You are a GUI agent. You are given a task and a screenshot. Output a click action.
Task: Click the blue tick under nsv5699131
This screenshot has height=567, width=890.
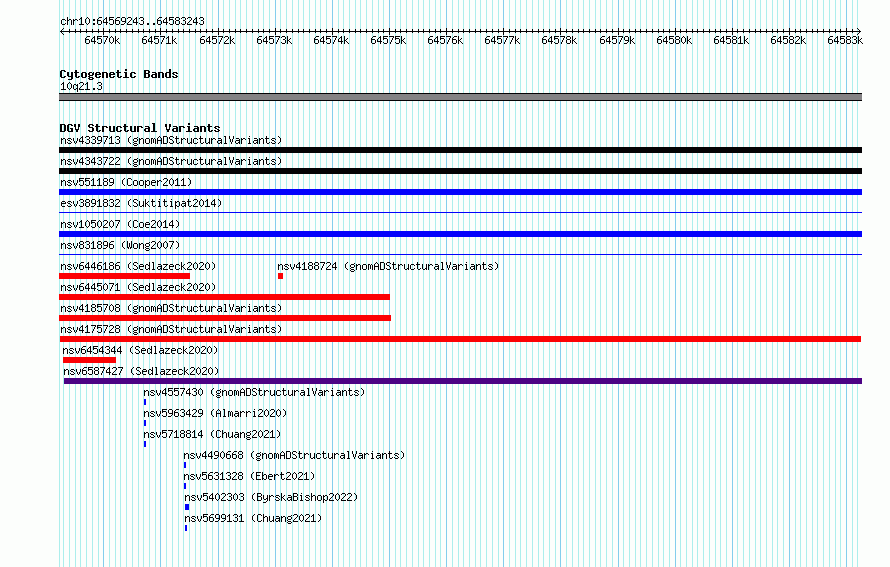click(x=186, y=528)
